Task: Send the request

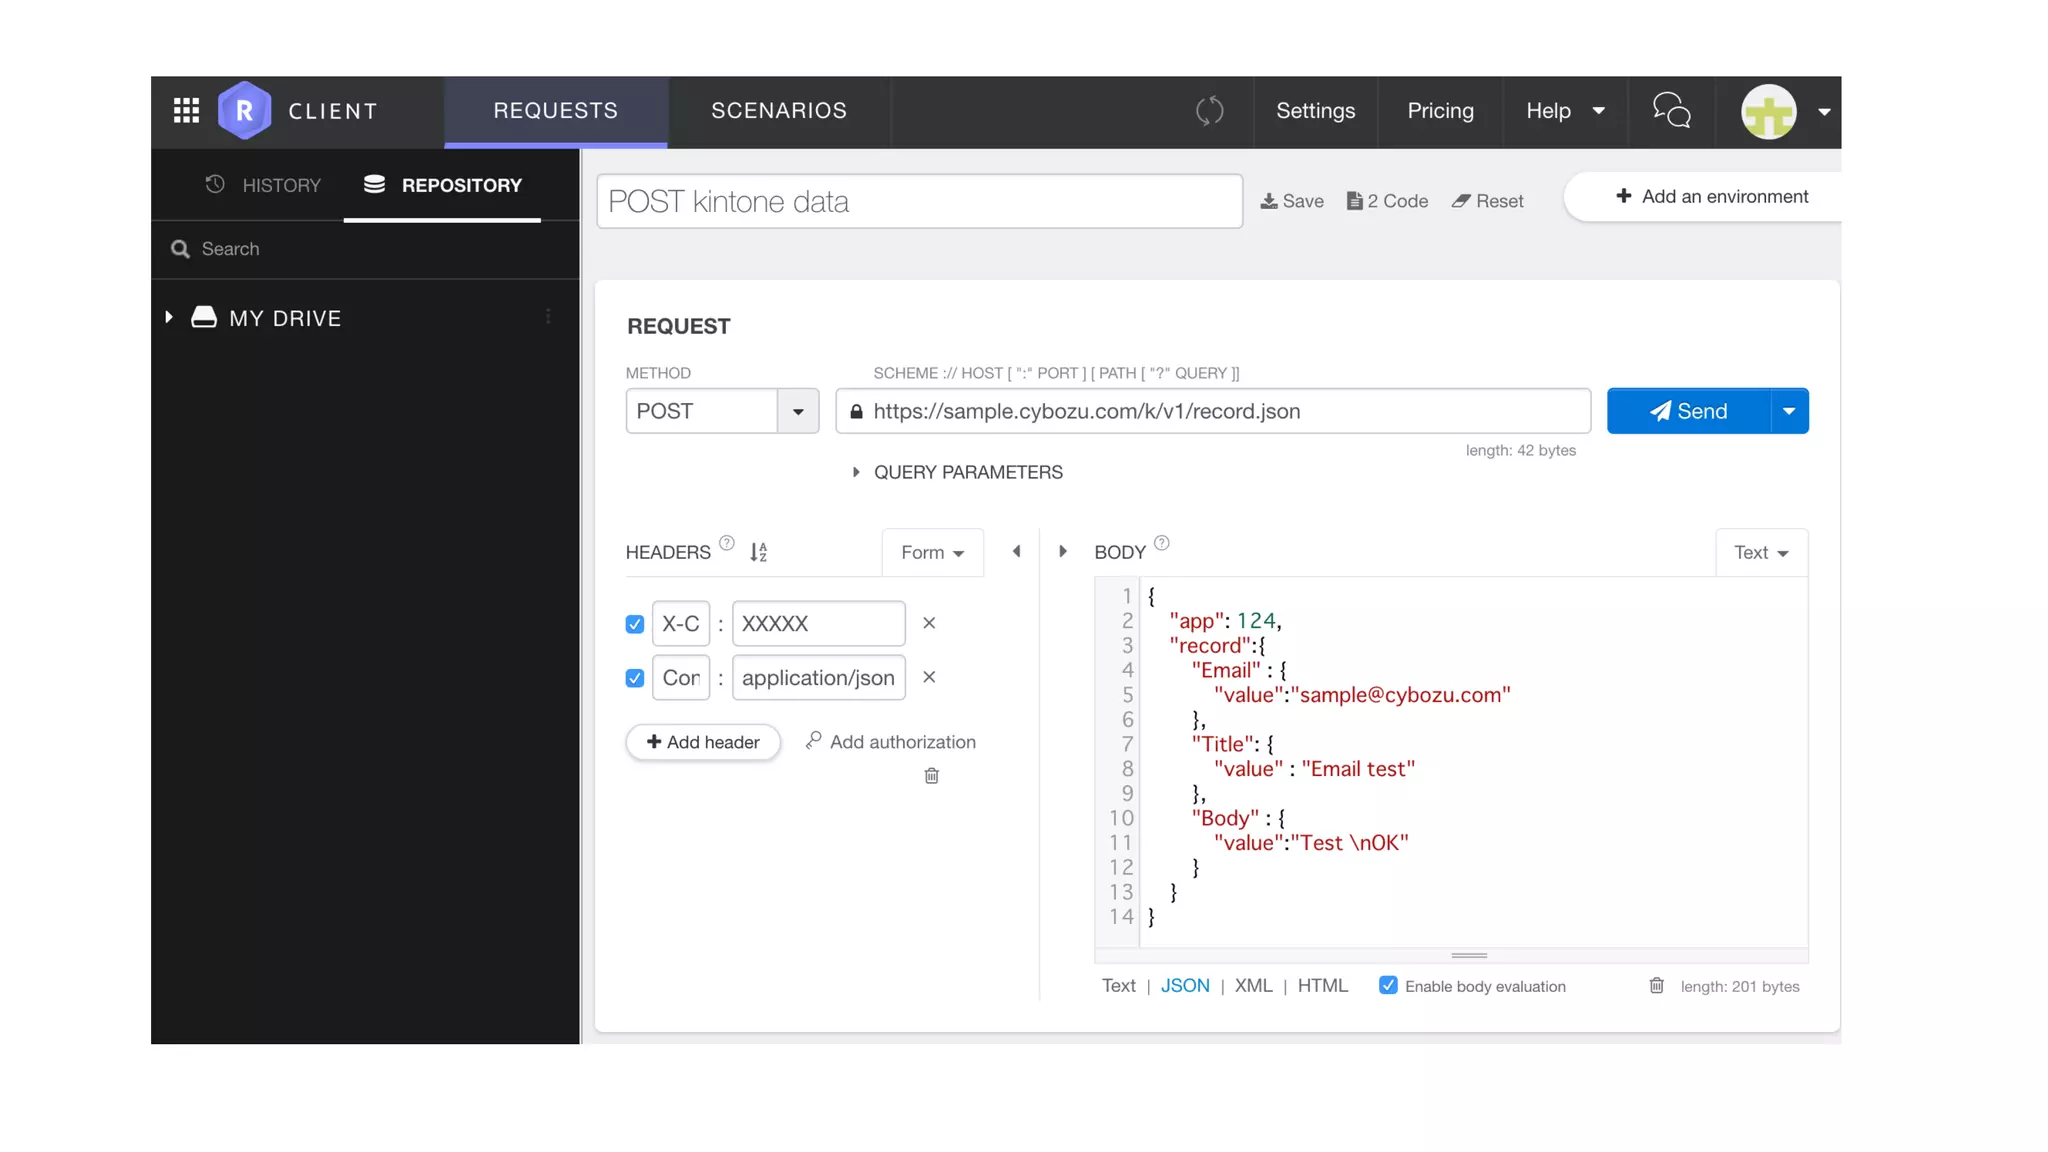Action: click(1688, 411)
